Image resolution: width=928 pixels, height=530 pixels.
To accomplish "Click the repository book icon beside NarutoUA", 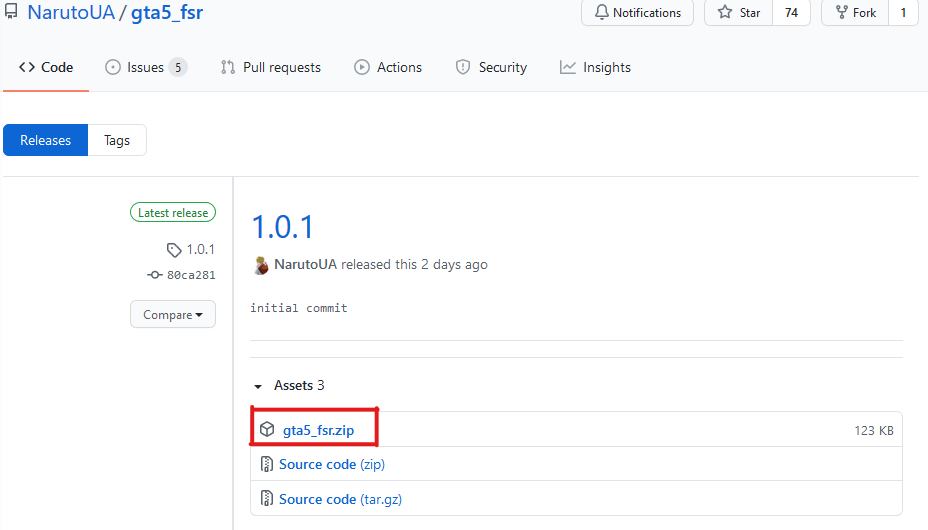I will tap(10, 12).
